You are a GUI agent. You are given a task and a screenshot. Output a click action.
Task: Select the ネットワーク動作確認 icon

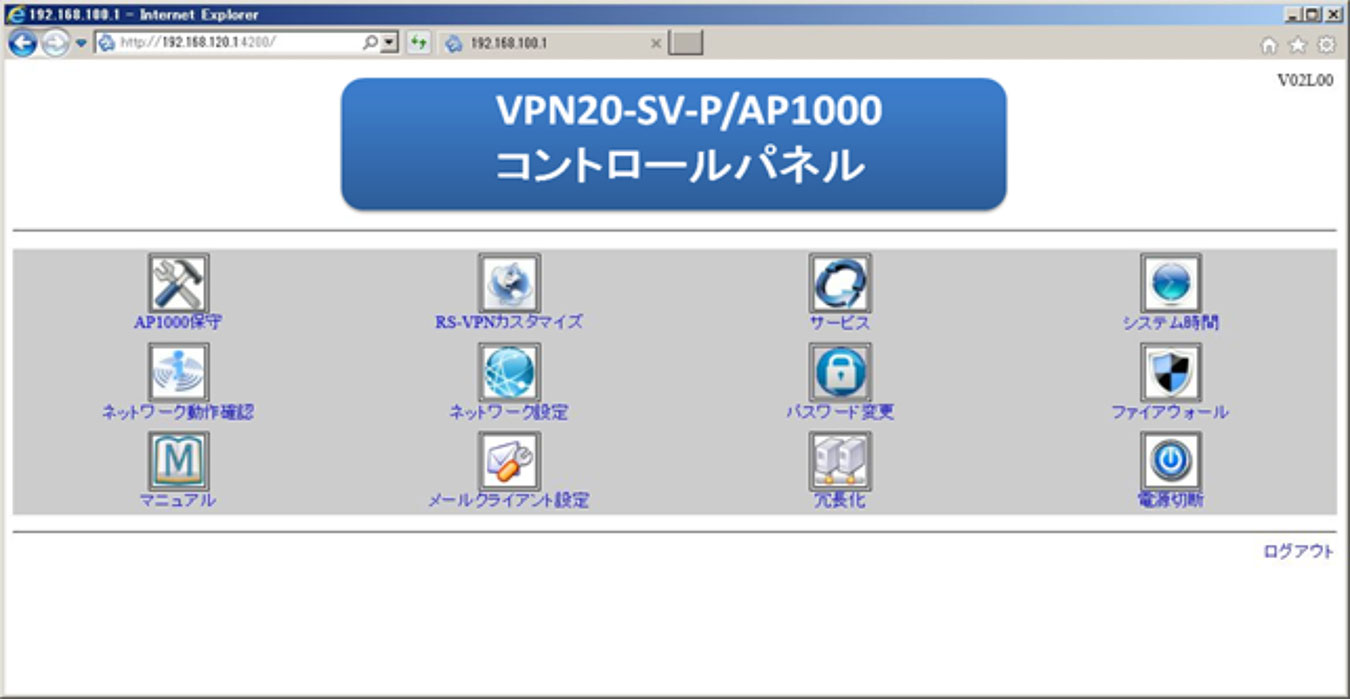(178, 373)
